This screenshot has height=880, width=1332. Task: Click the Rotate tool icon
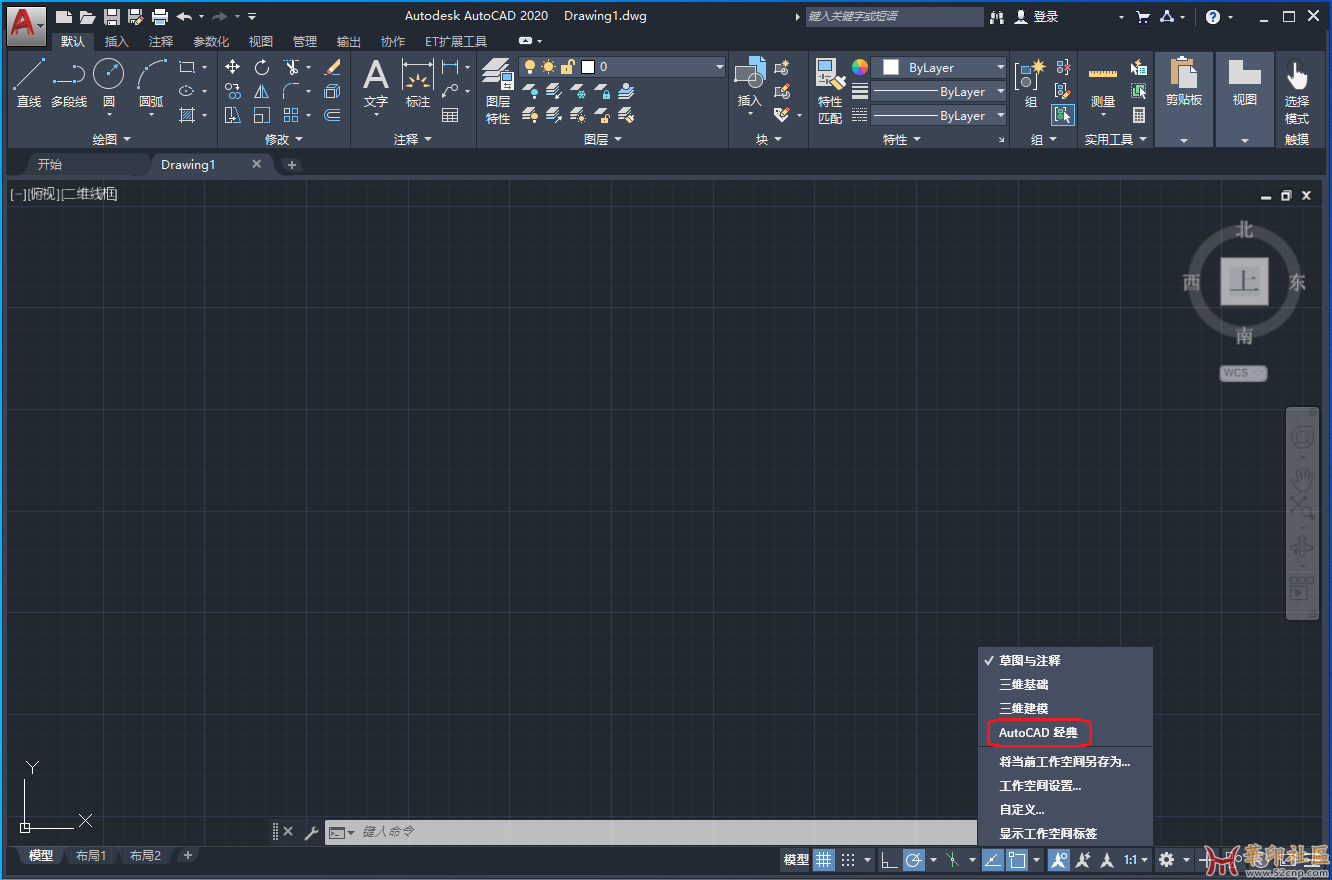(262, 67)
